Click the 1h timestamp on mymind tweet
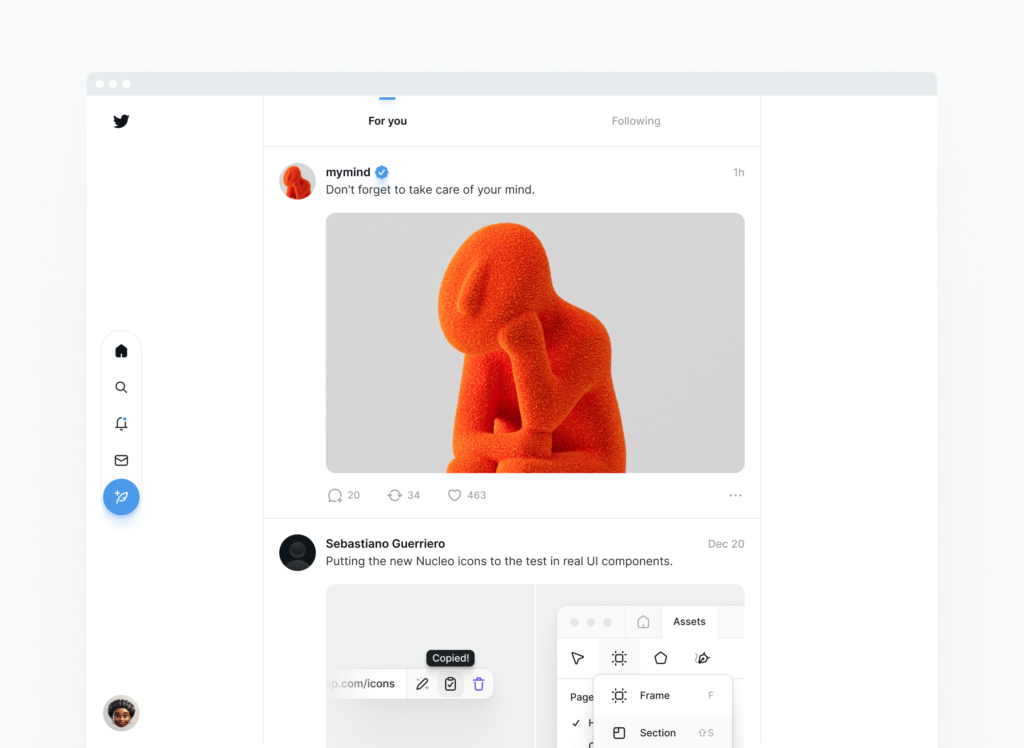1024x748 pixels. (739, 172)
